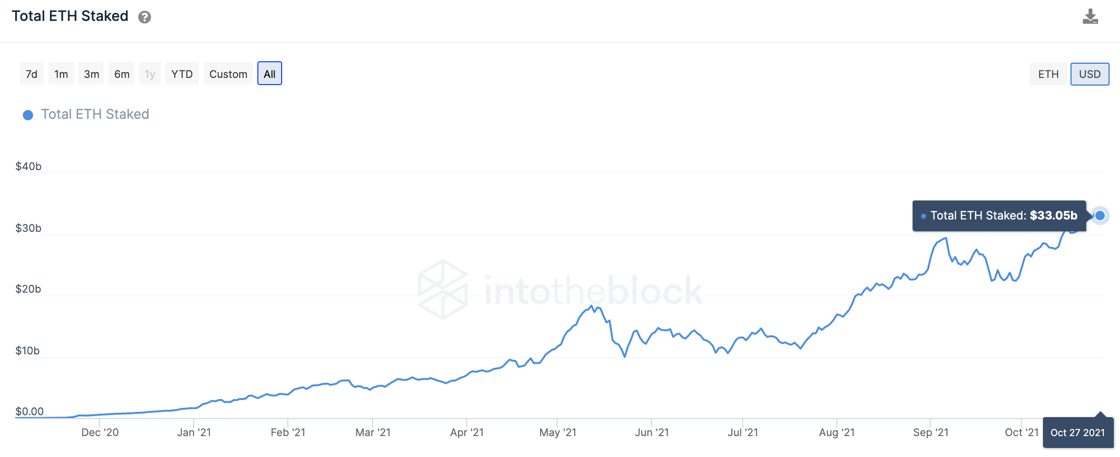The height and width of the screenshot is (457, 1120).
Task: Click the highlighted data point on chart
Action: tap(1100, 215)
